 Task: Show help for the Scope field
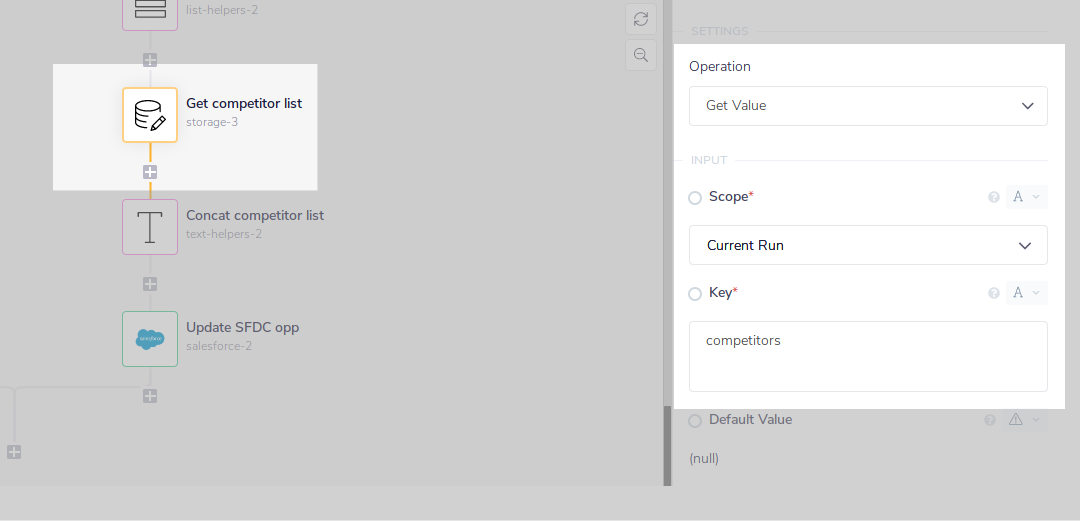[994, 197]
